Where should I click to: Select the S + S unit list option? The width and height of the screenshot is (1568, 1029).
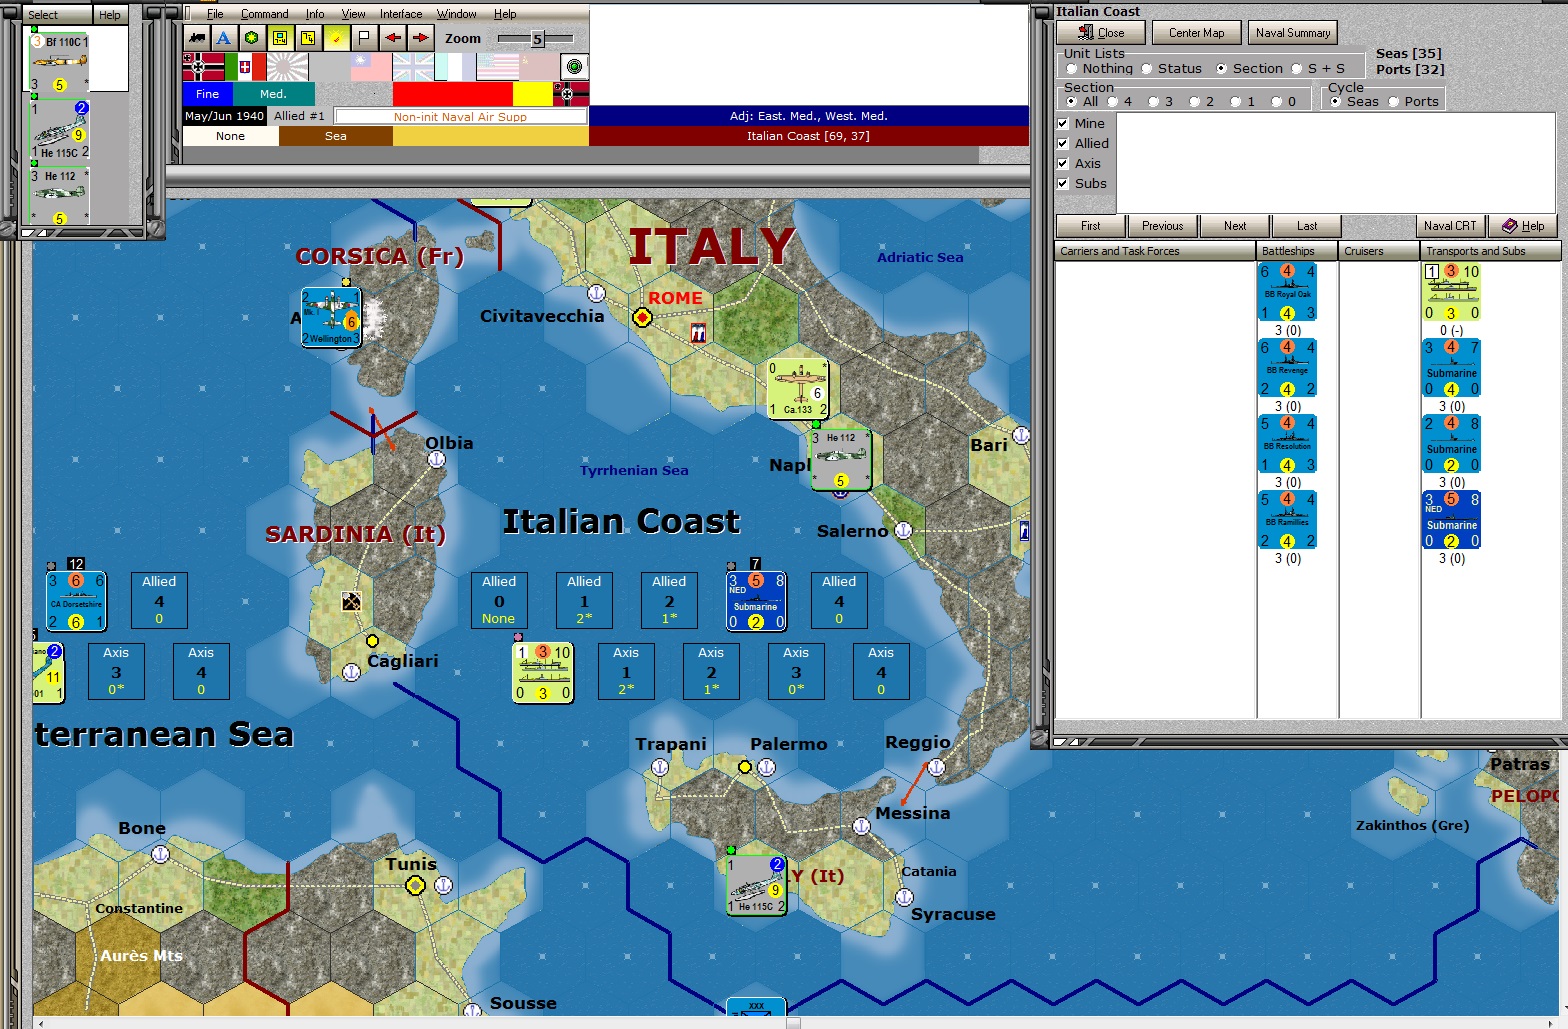1318,69
